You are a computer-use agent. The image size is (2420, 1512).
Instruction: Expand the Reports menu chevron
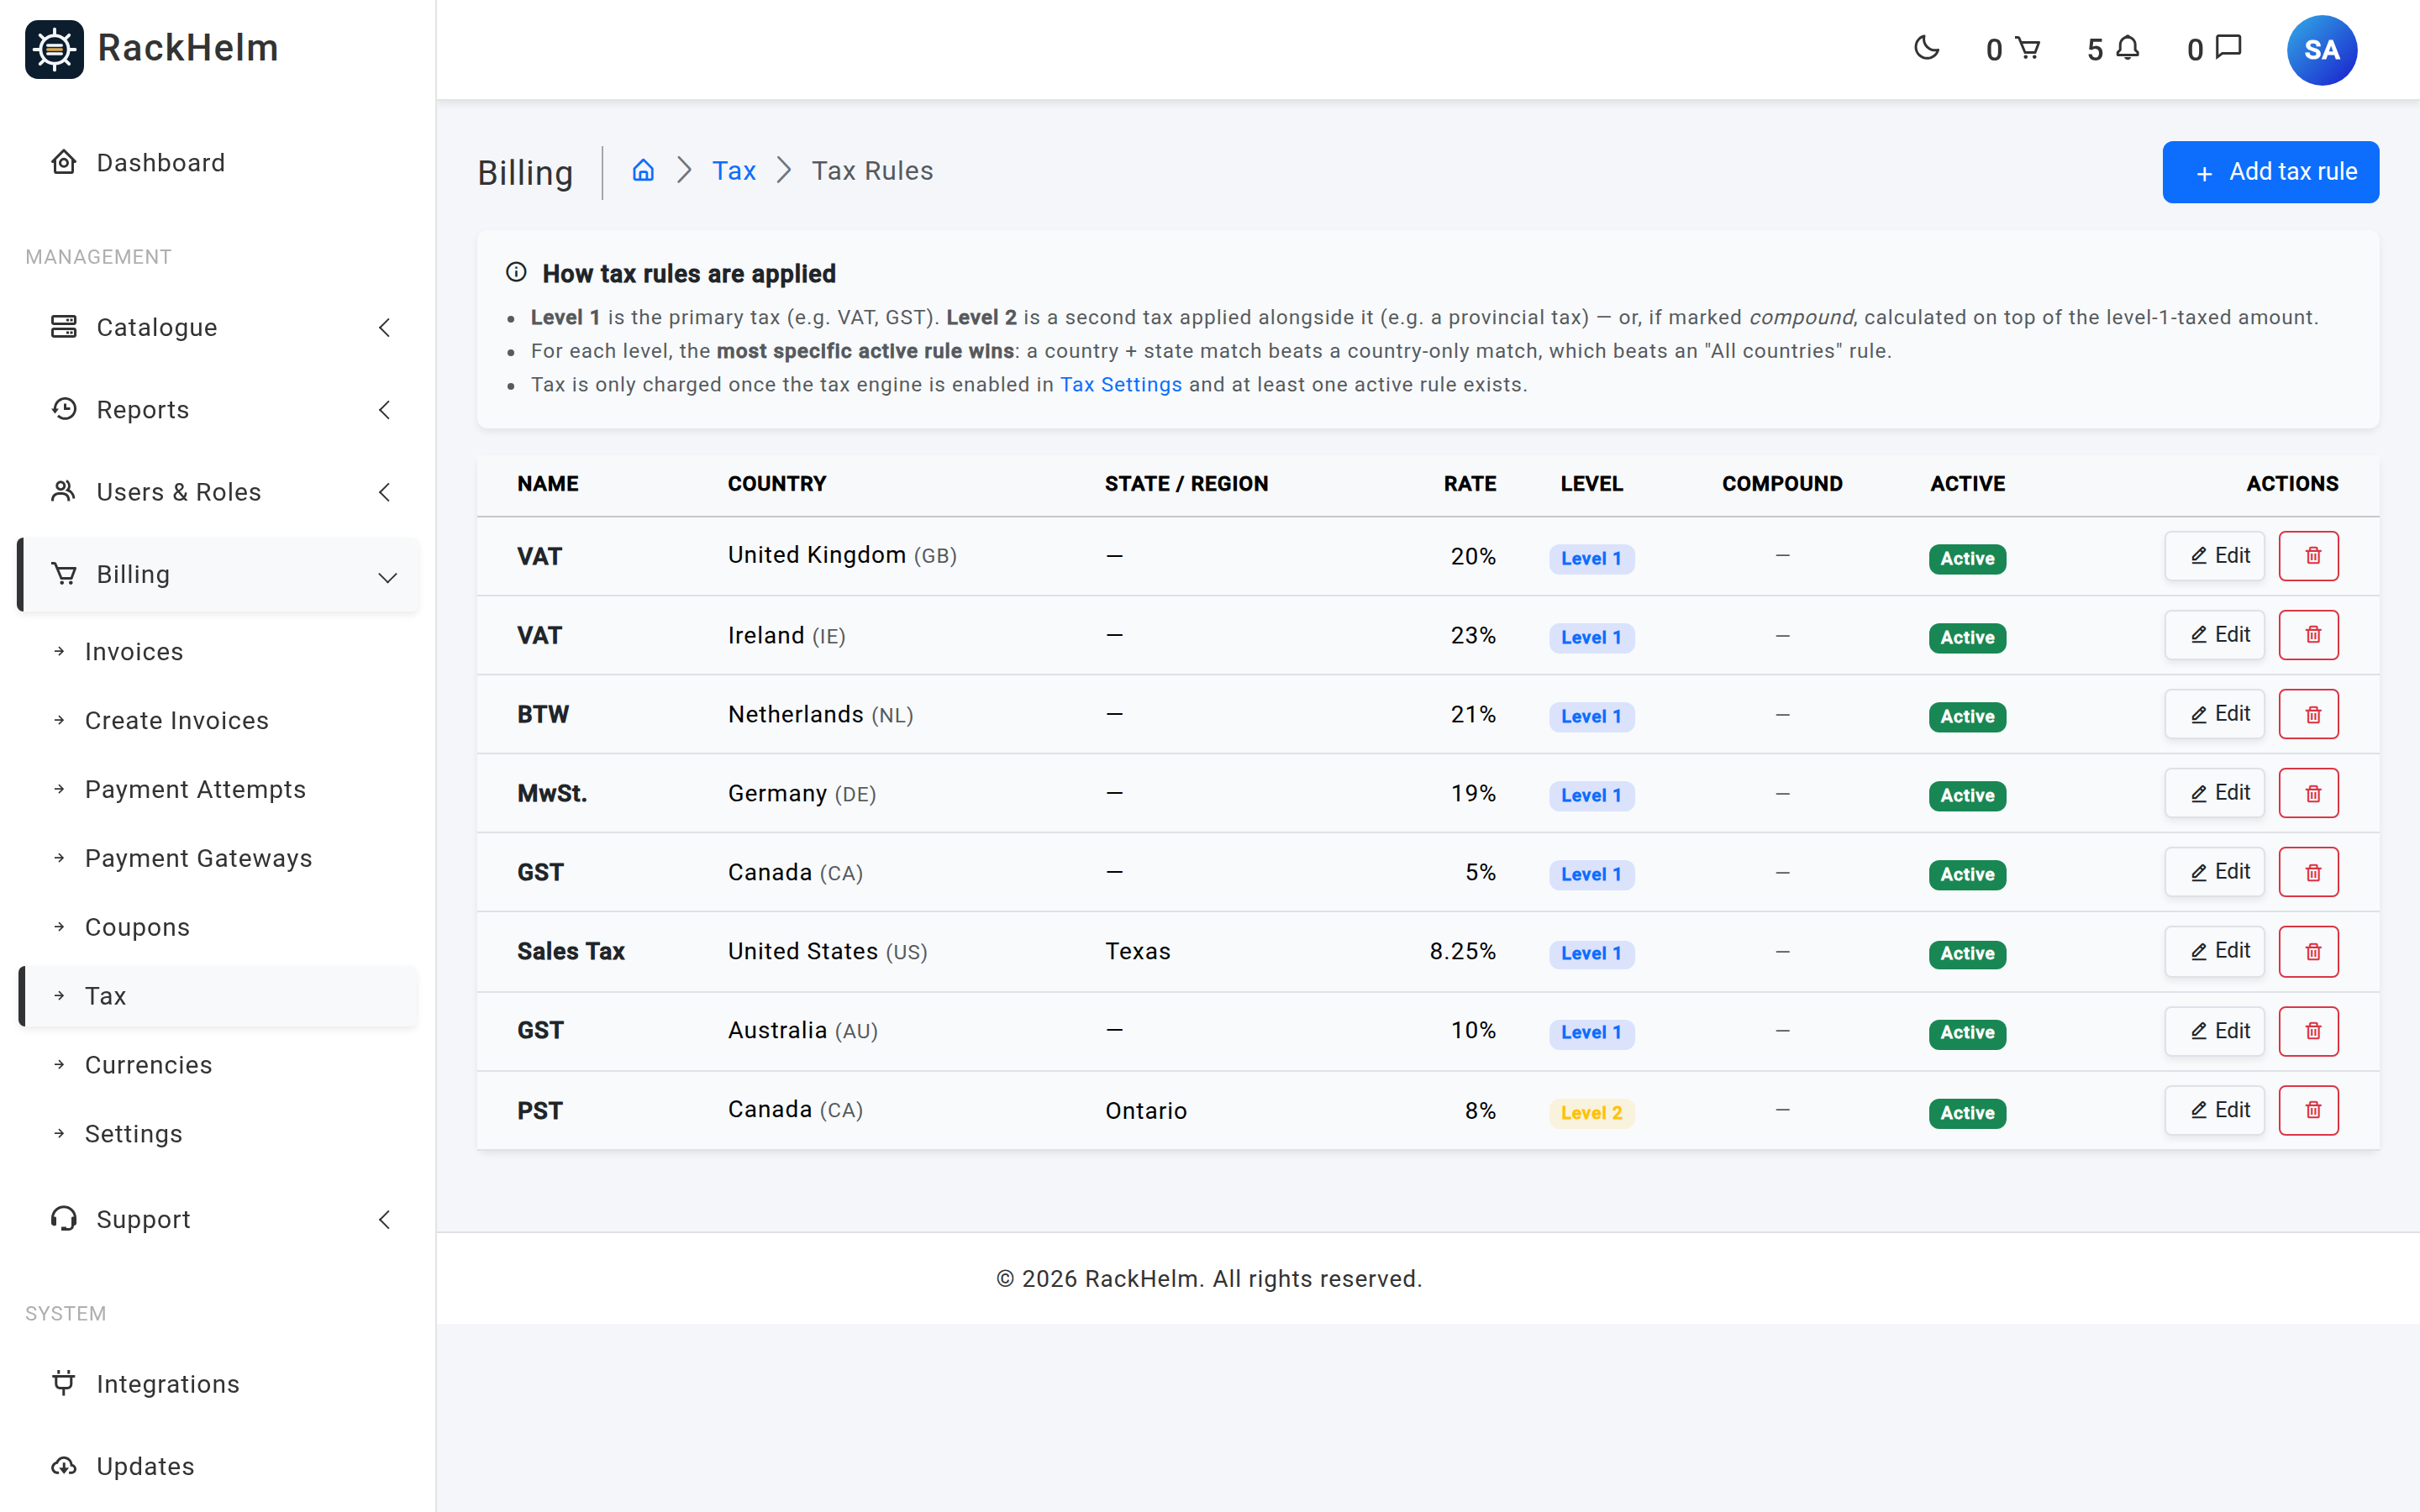point(385,410)
